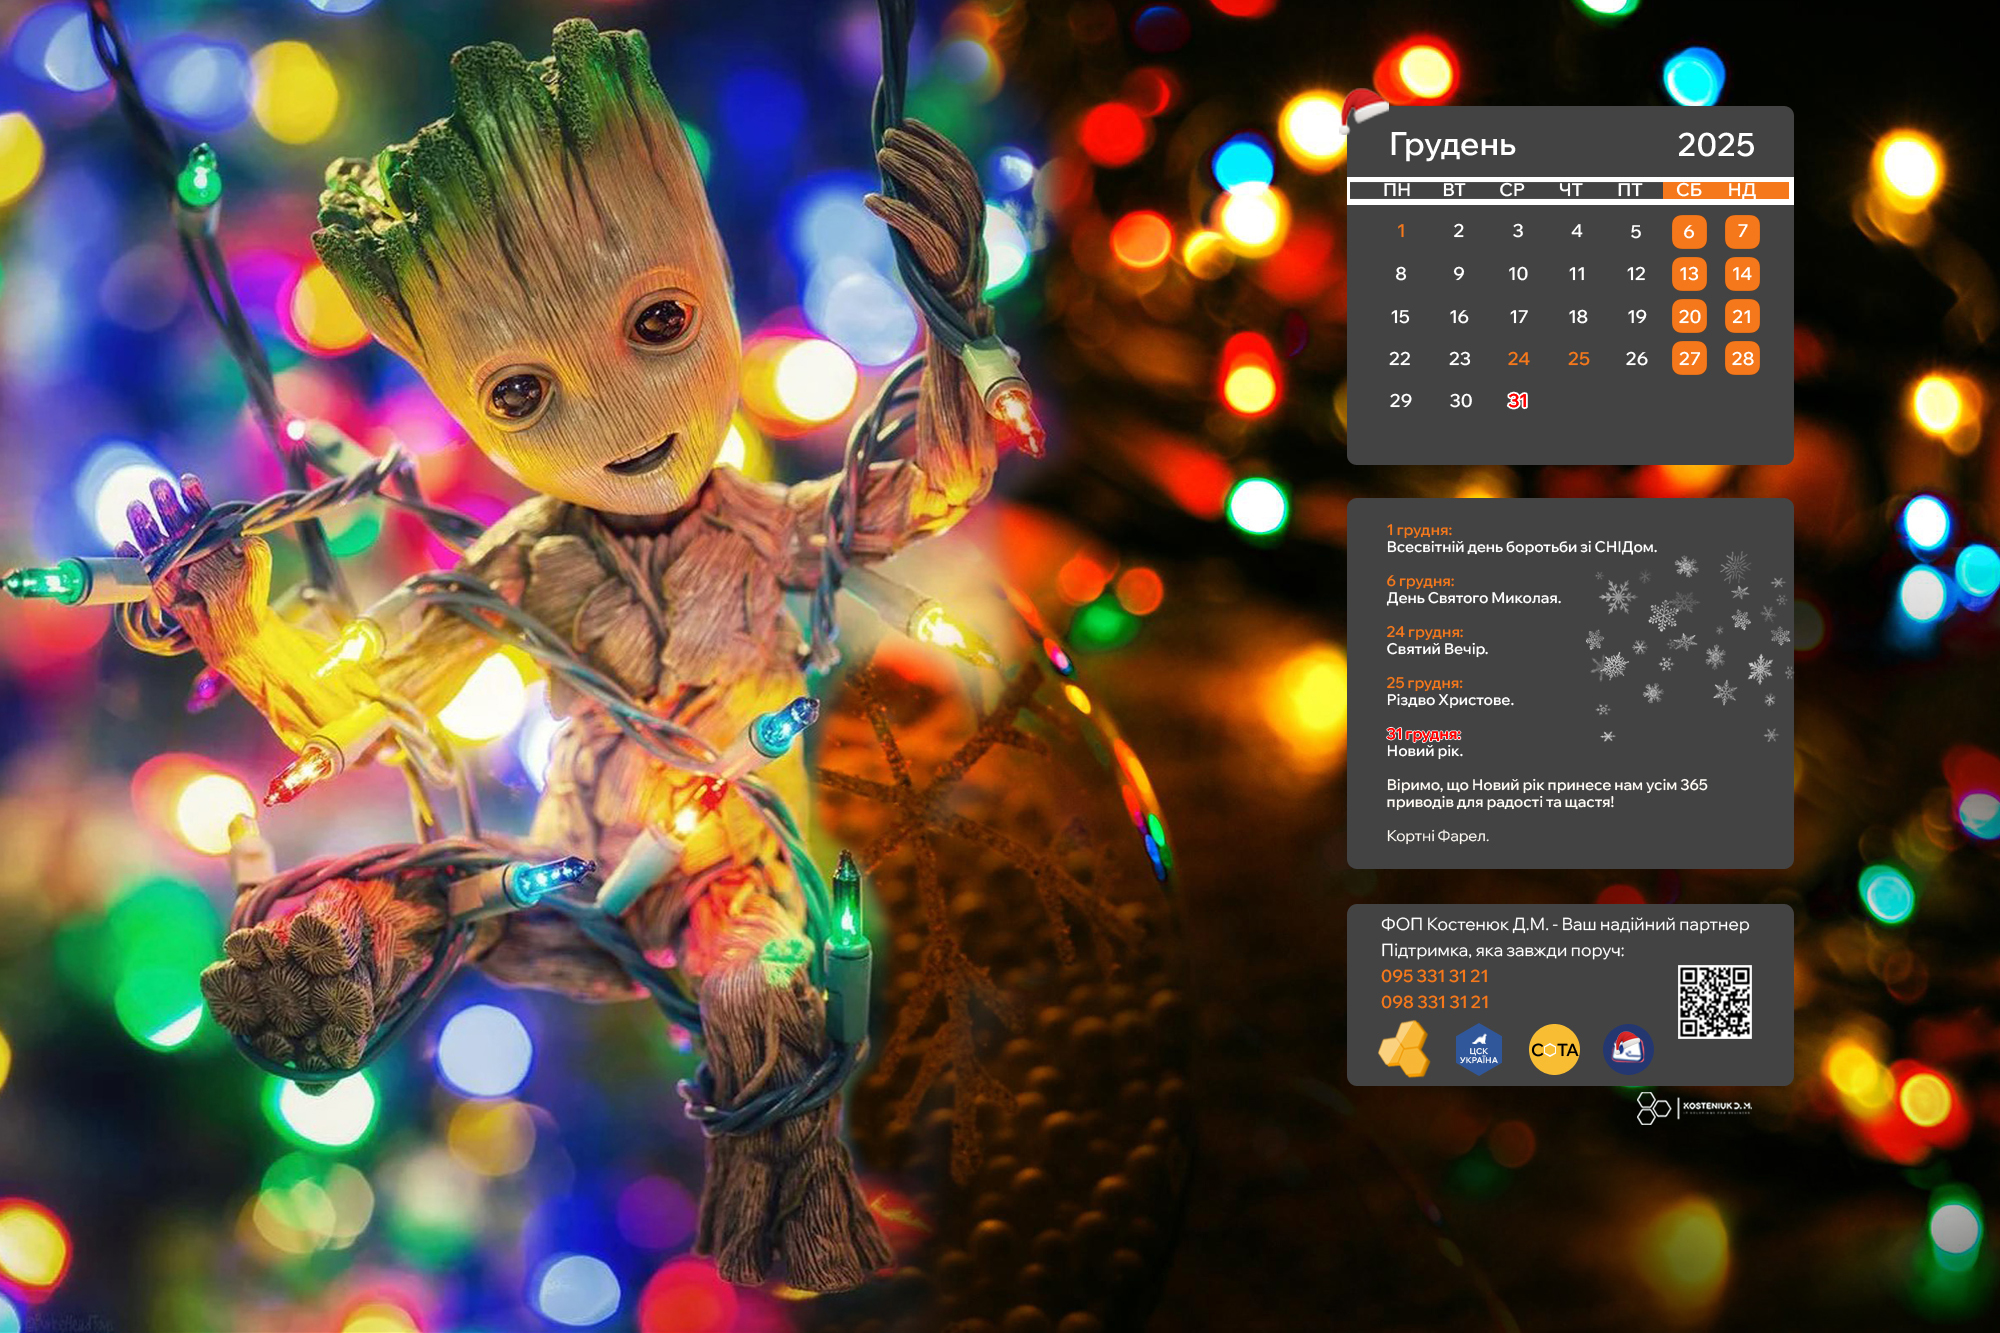Click the yellow honeycomb hexagons logo

click(x=1405, y=1049)
